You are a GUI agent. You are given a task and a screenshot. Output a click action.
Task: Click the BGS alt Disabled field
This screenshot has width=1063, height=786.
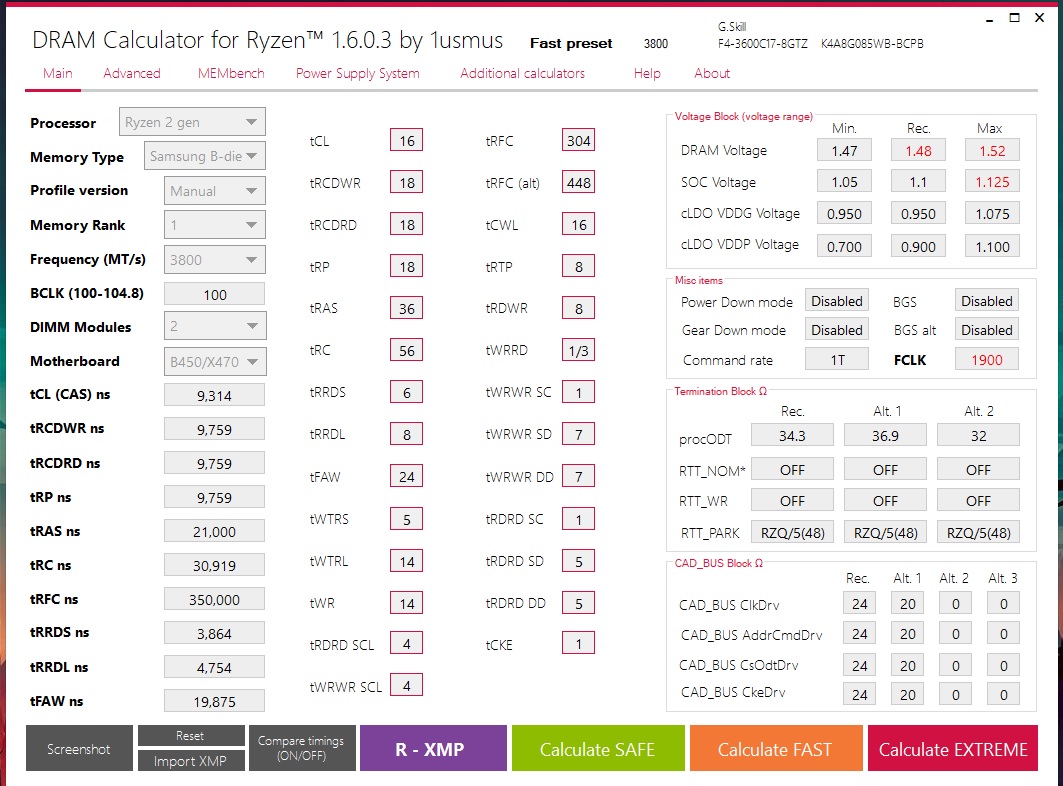[x=986, y=330]
